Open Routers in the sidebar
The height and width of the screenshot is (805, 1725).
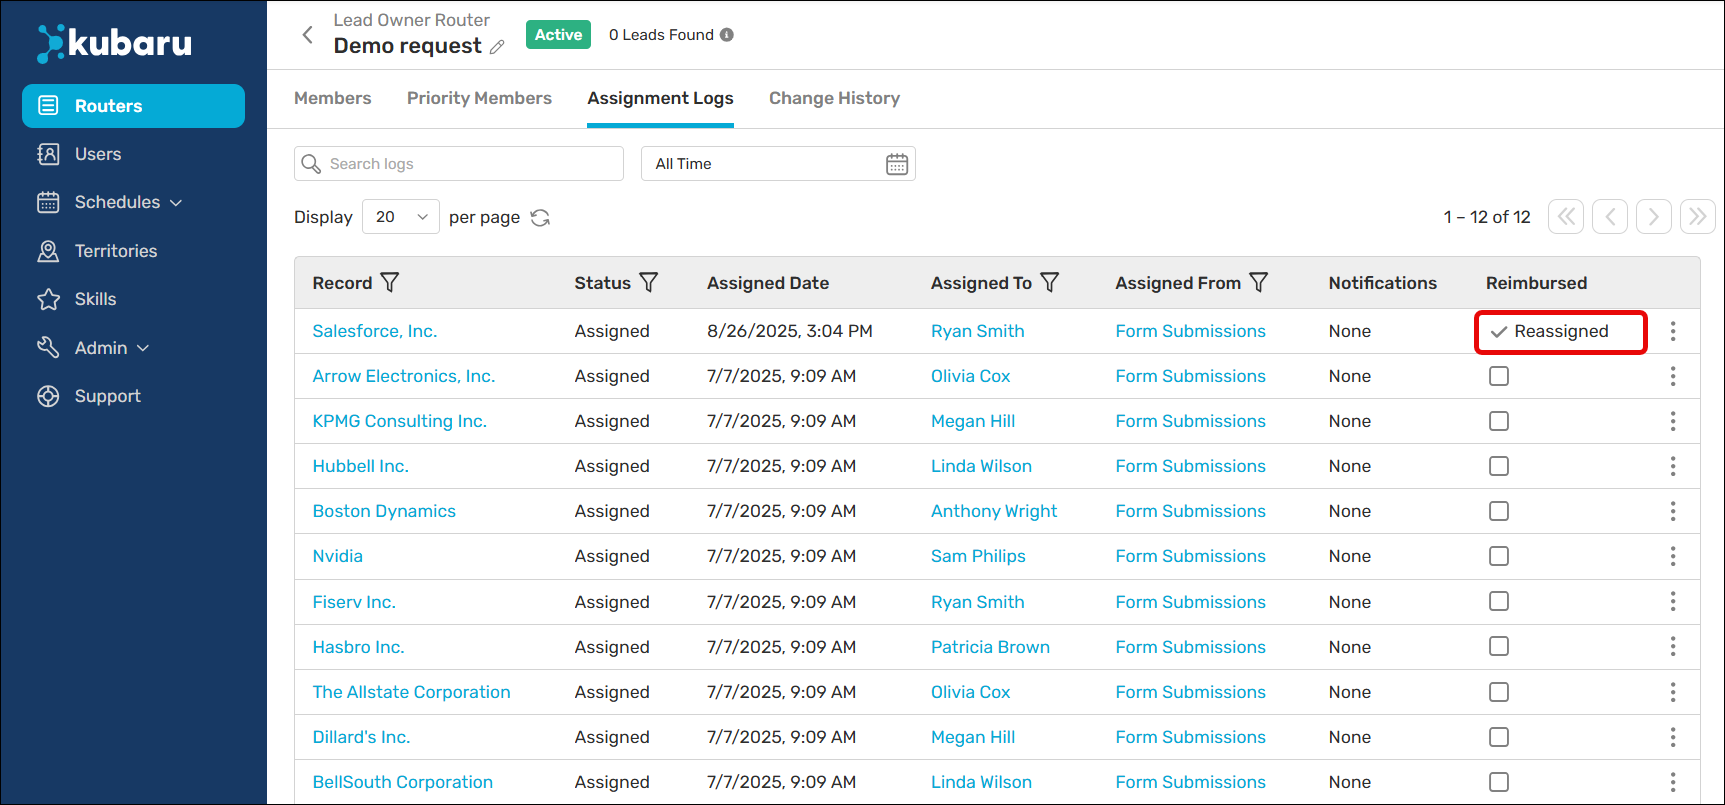pyautogui.click(x=133, y=106)
